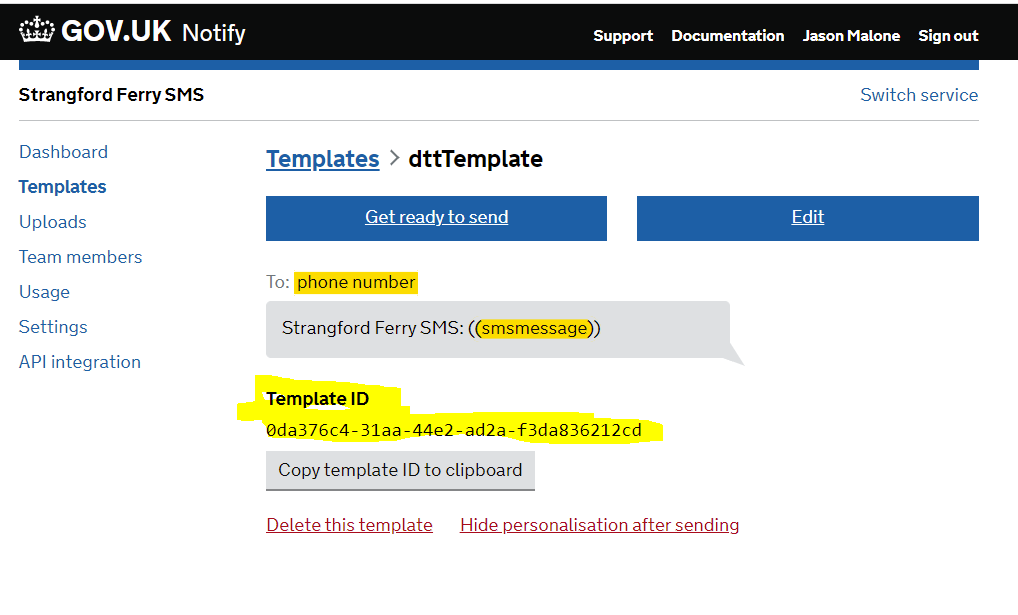This screenshot has width=1018, height=615.
Task: Copy template ID to clipboard
Action: (x=399, y=470)
